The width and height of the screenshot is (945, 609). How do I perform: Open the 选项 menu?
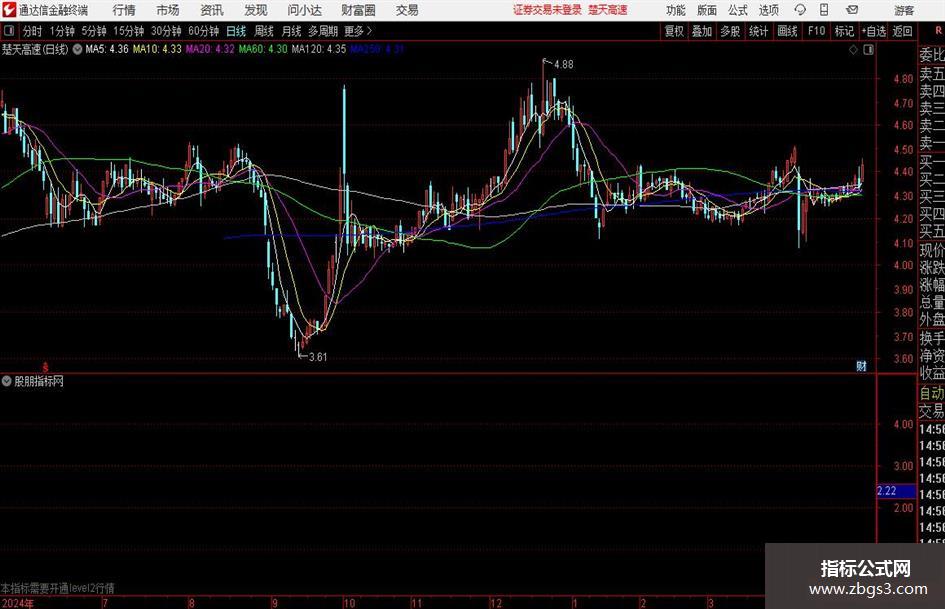point(768,10)
